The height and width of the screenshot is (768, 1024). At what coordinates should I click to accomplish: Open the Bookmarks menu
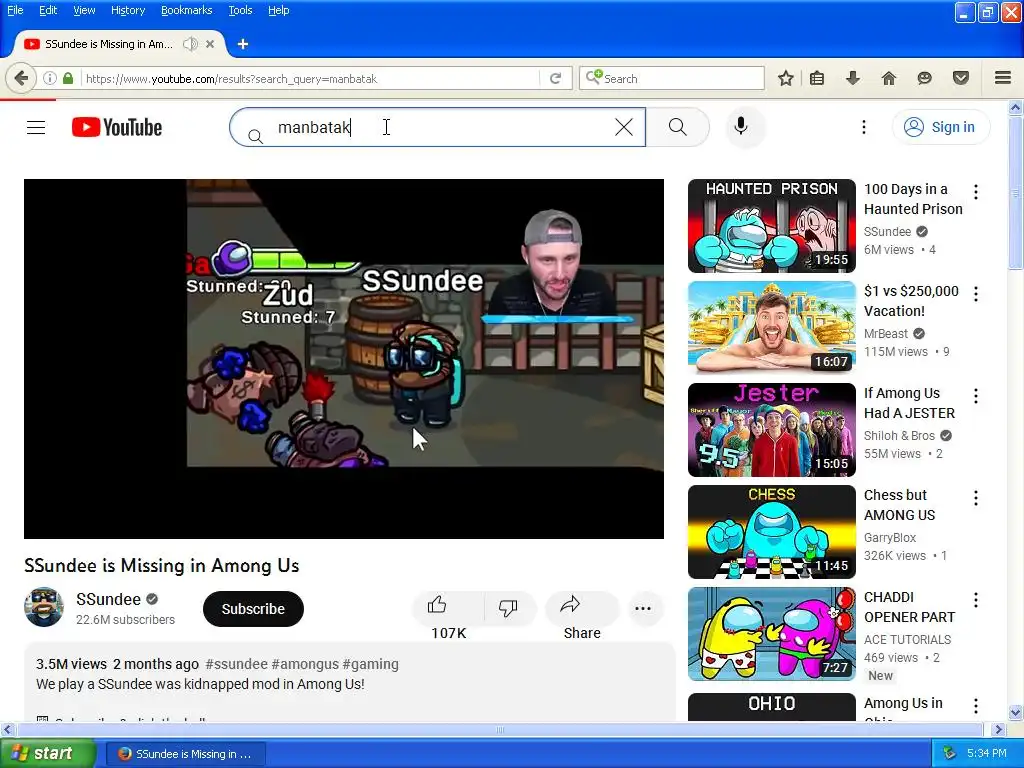coord(186,10)
